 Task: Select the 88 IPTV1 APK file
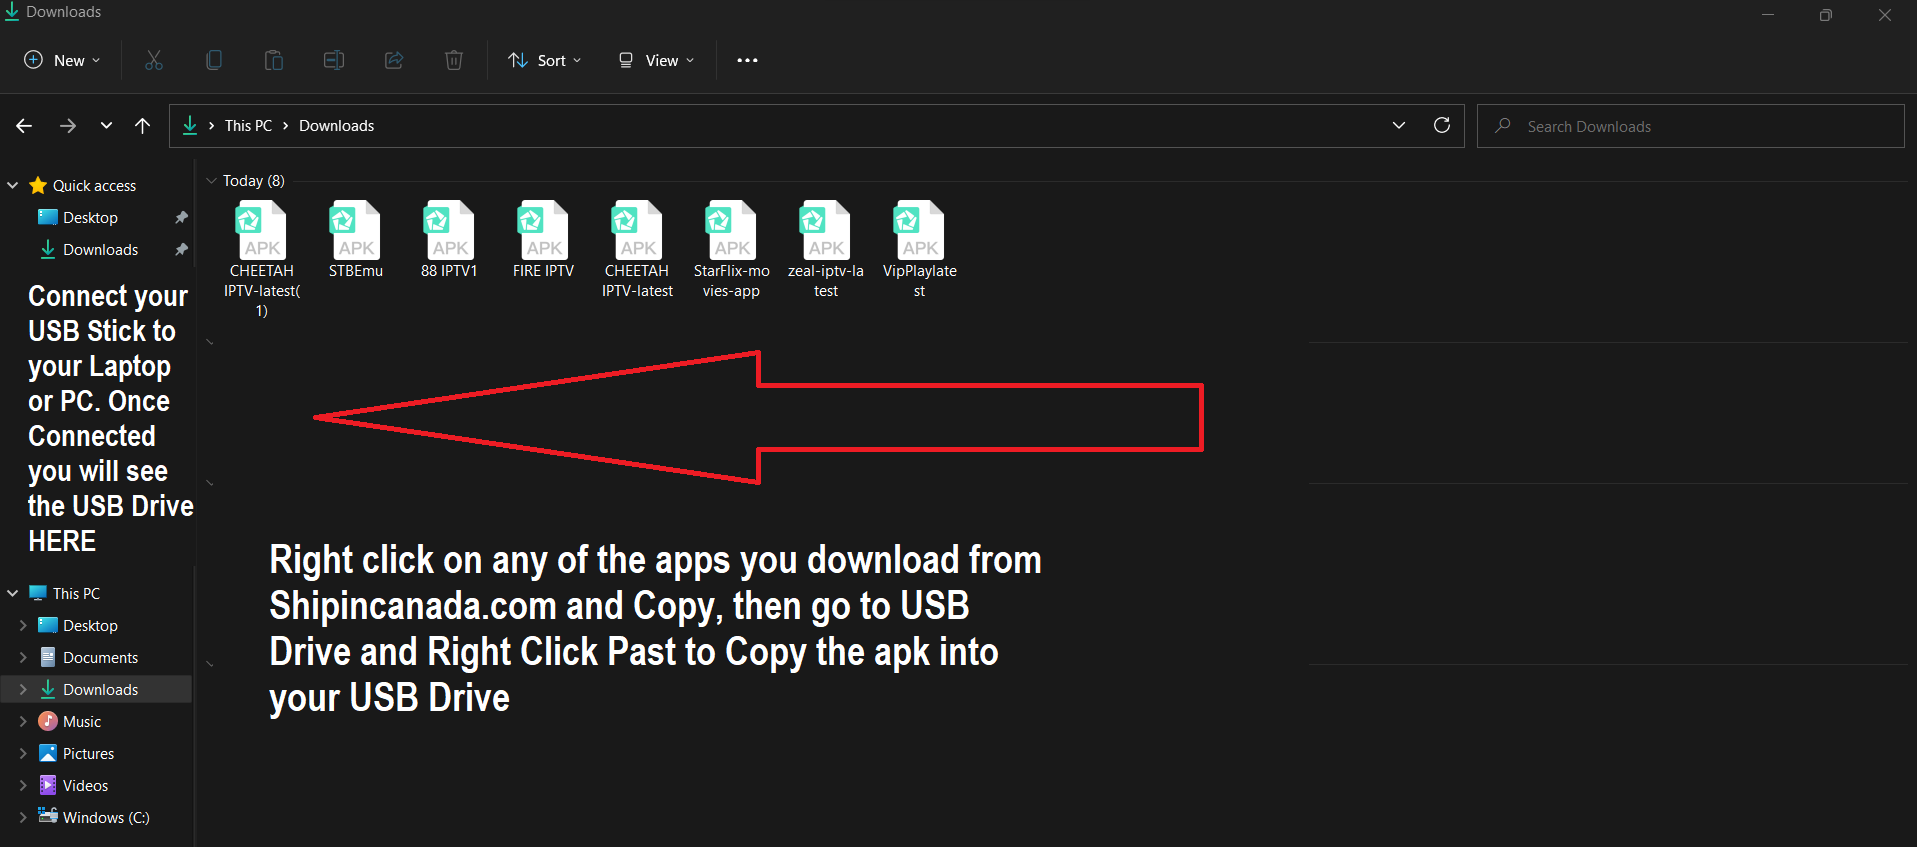click(450, 240)
